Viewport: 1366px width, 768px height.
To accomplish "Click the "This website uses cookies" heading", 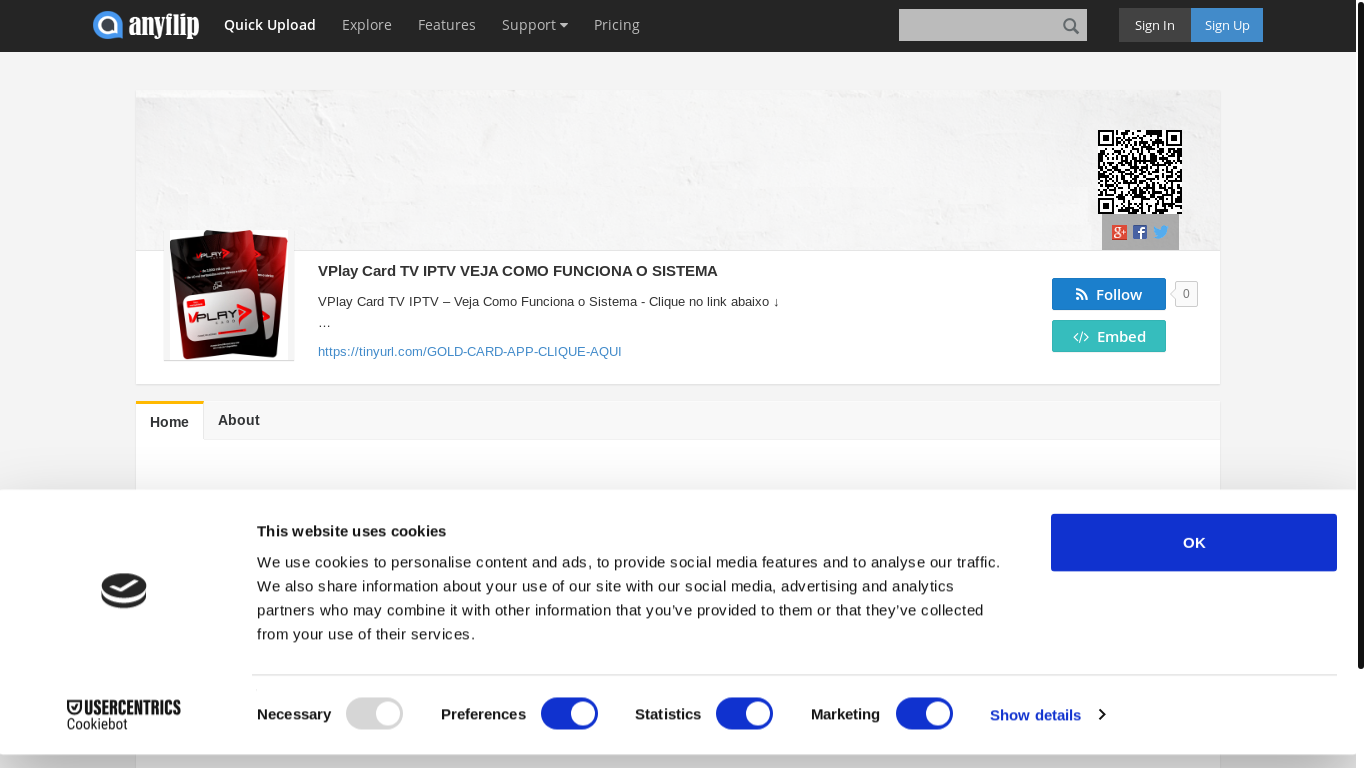I will [x=351, y=531].
